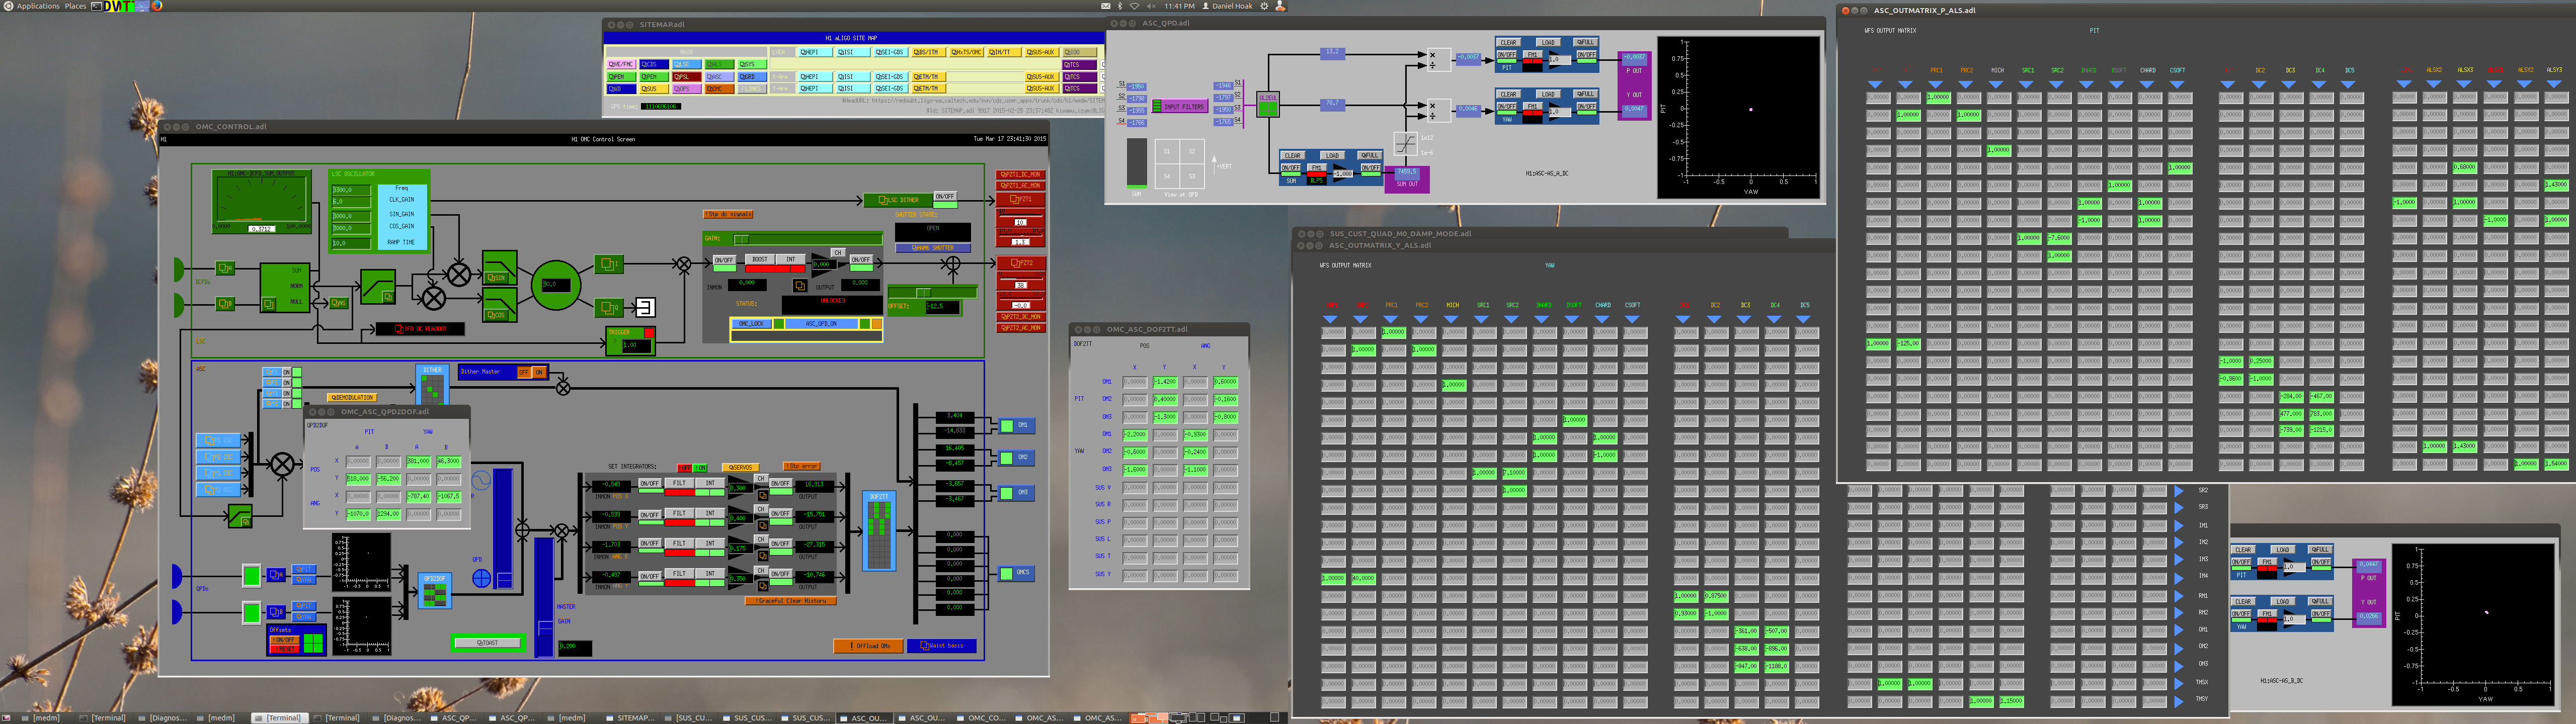Open the VE/FMC menu in SITEMAP
The height and width of the screenshot is (724, 2576).
coord(621,64)
